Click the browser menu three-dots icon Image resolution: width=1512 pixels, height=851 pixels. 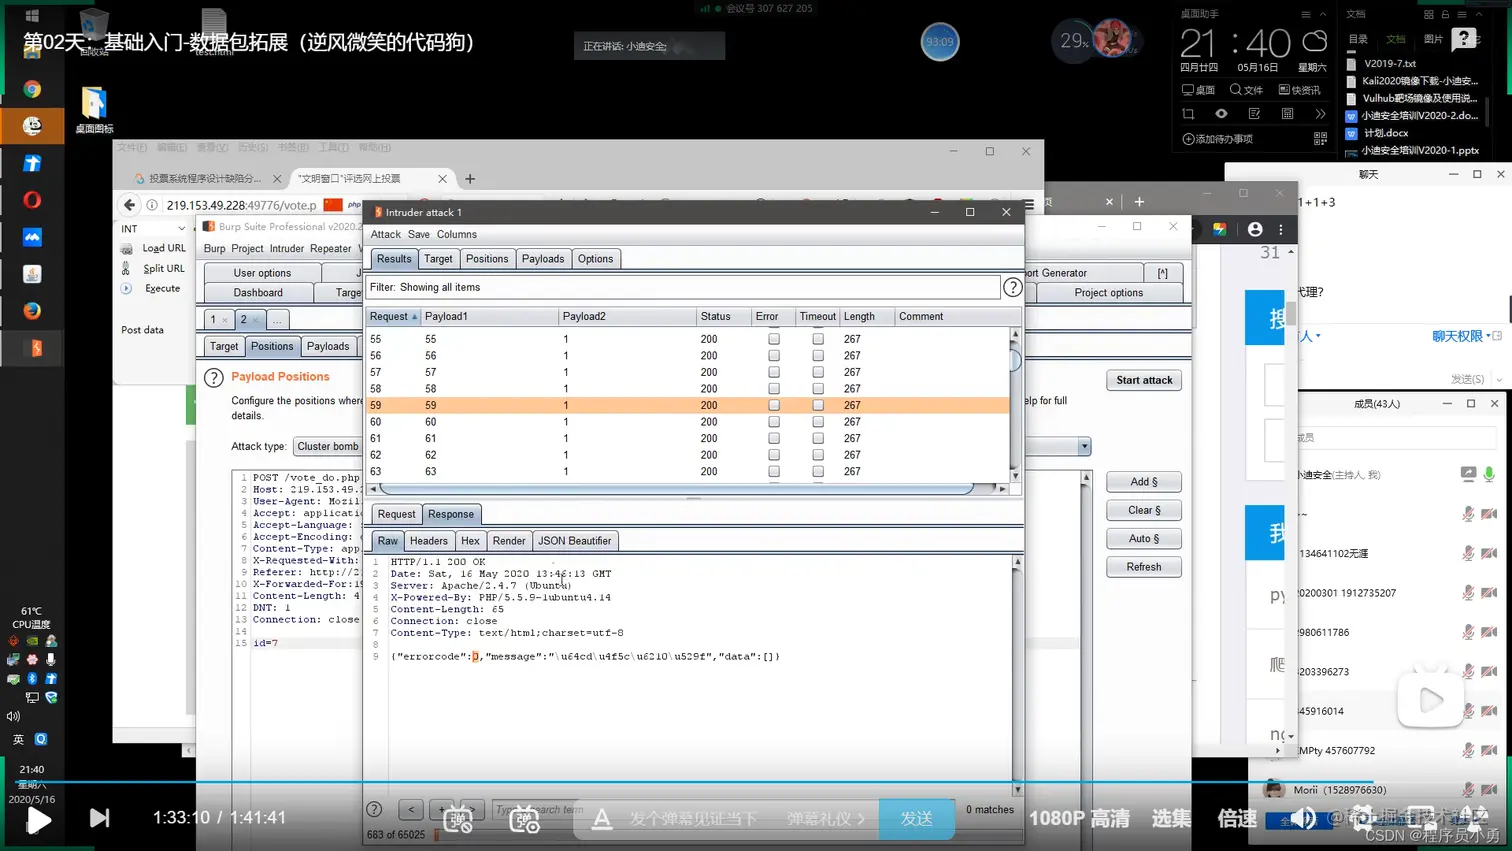1281,230
